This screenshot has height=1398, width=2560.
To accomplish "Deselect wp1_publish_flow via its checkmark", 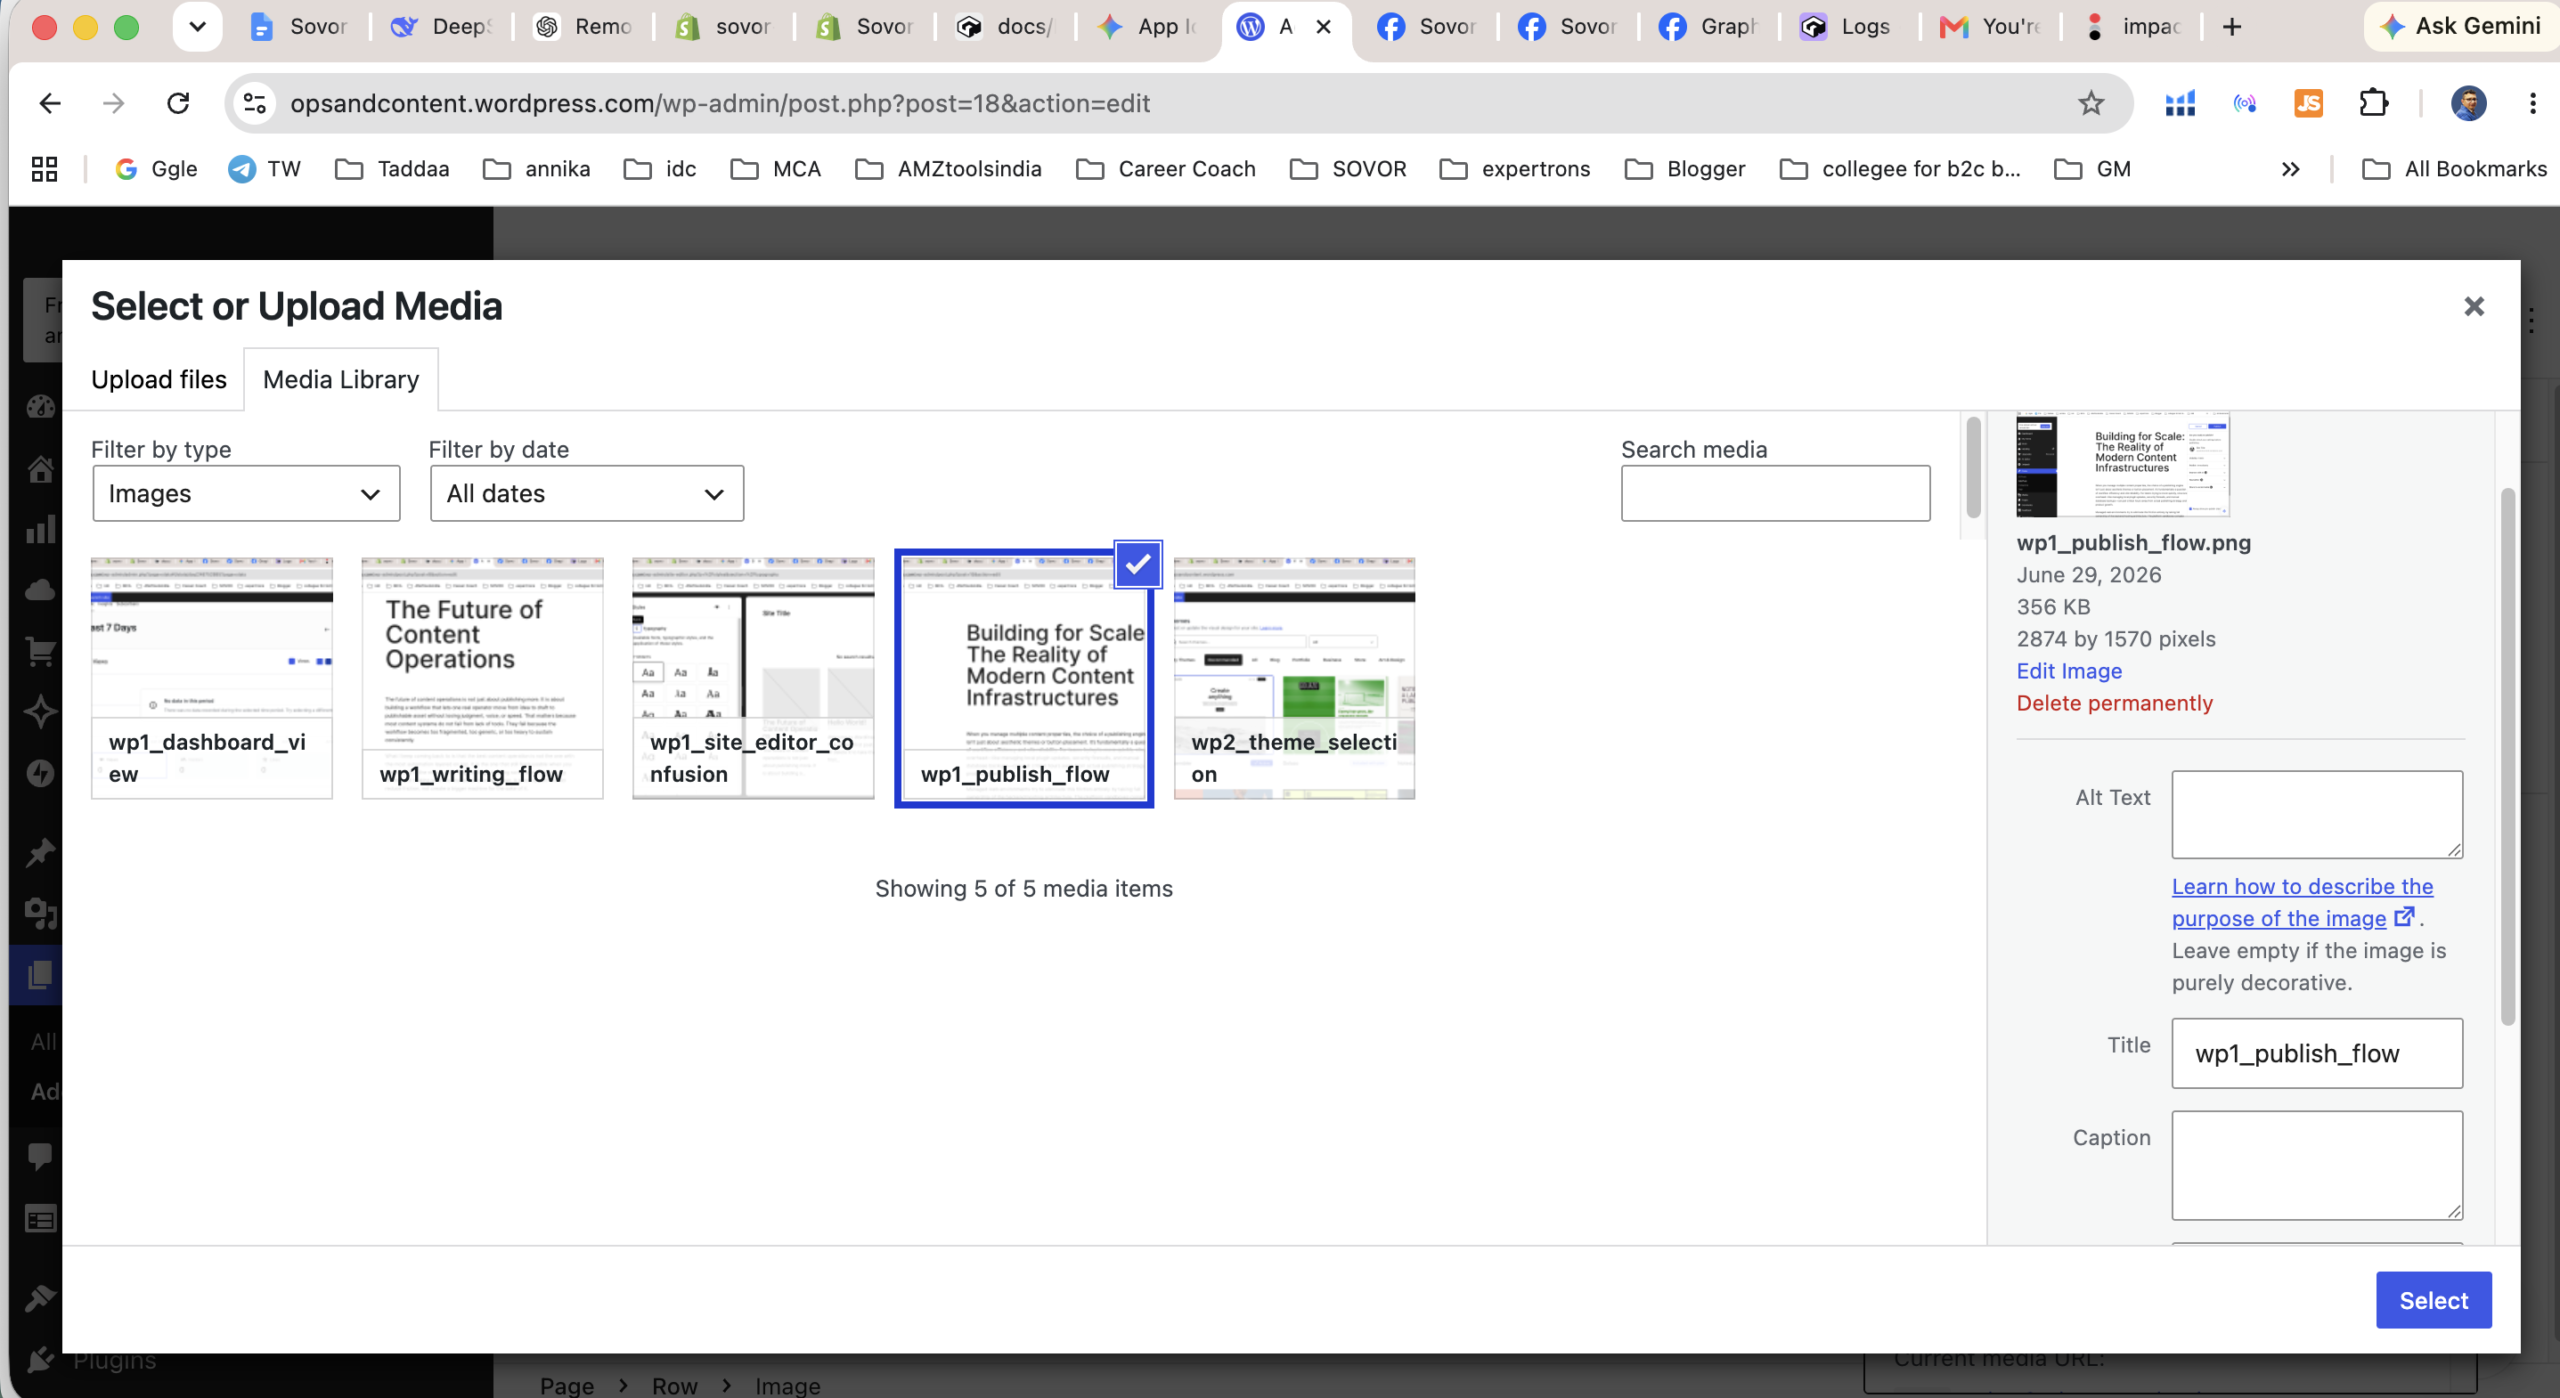I will [1137, 564].
